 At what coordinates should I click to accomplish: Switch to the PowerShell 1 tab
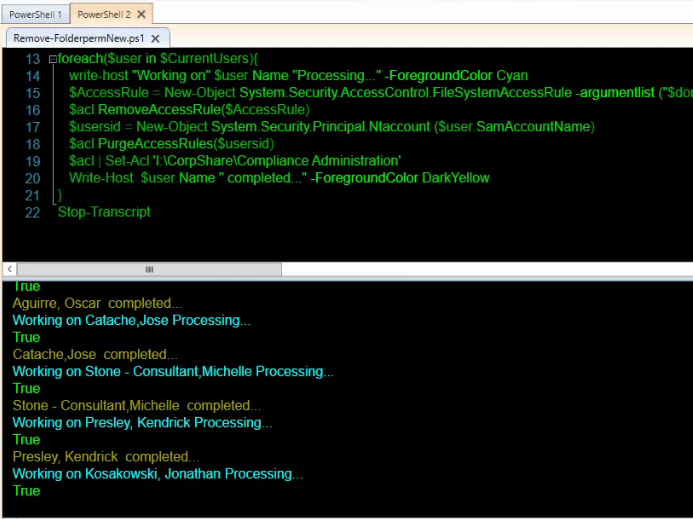(32, 14)
